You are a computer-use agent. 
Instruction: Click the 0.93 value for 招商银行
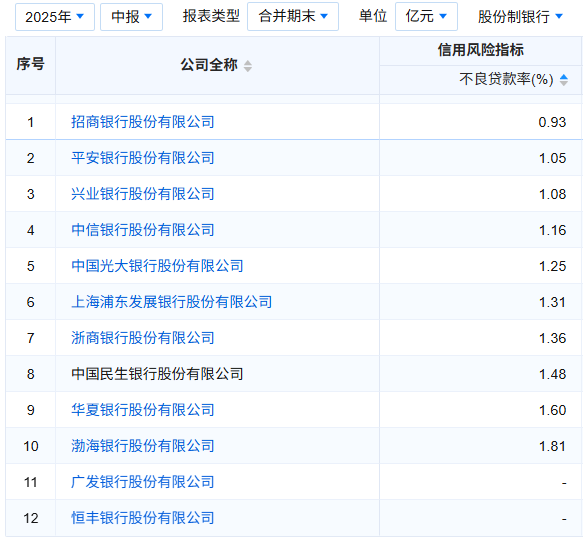pyautogui.click(x=552, y=122)
